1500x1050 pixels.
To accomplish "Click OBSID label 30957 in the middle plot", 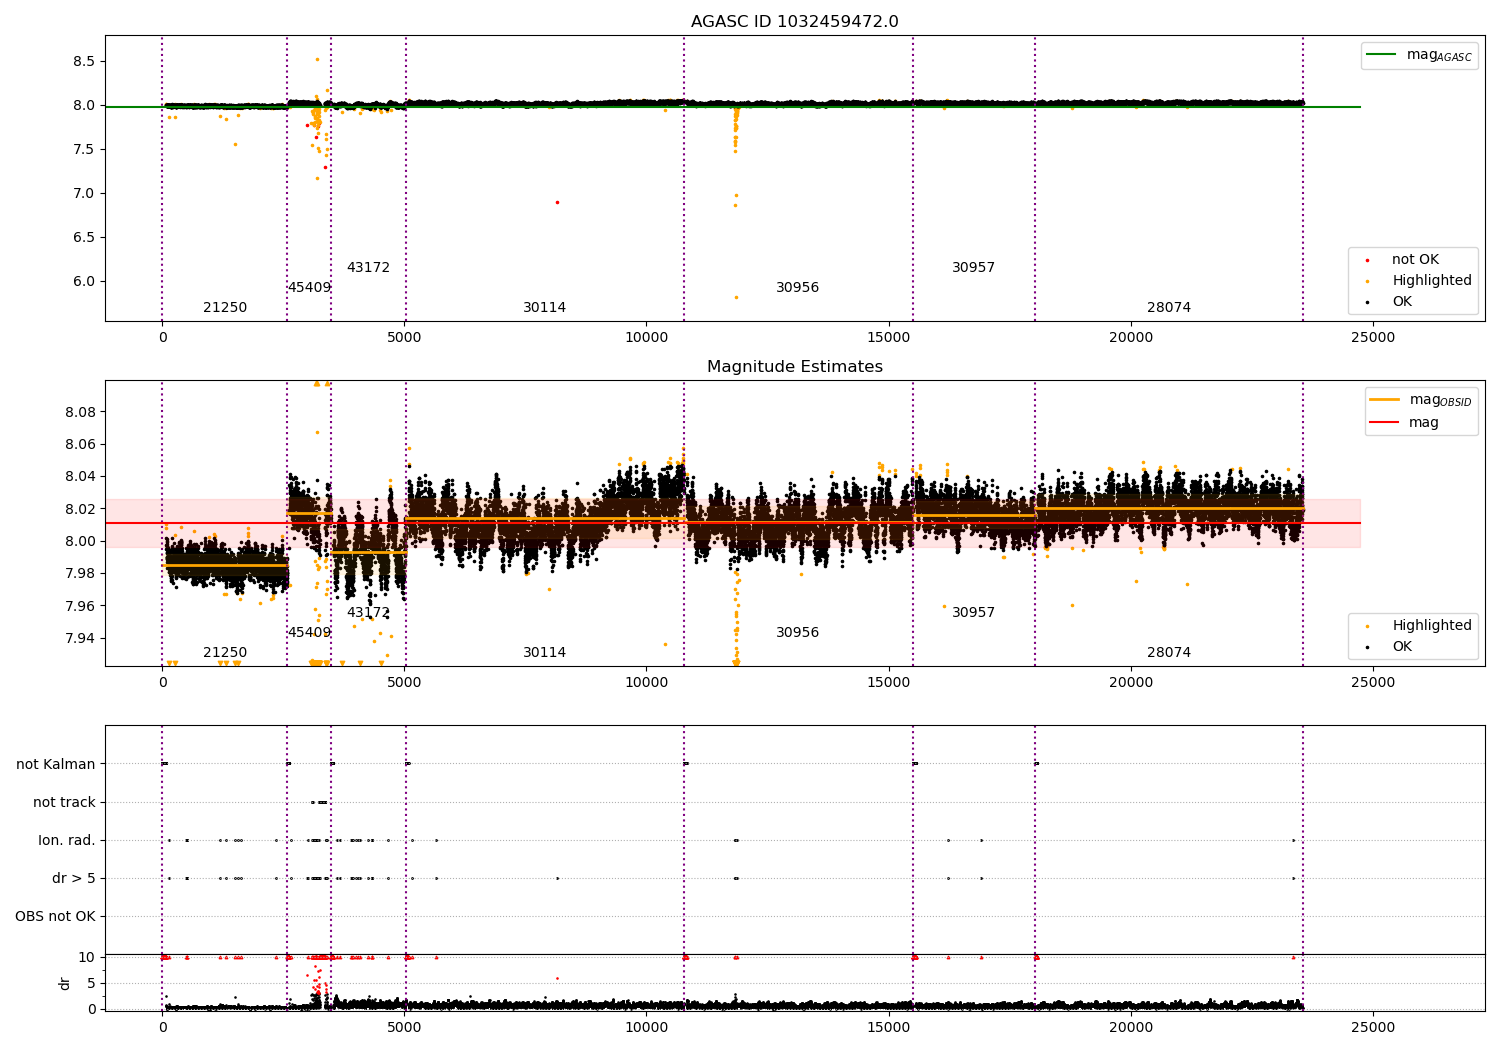I will point(973,613).
